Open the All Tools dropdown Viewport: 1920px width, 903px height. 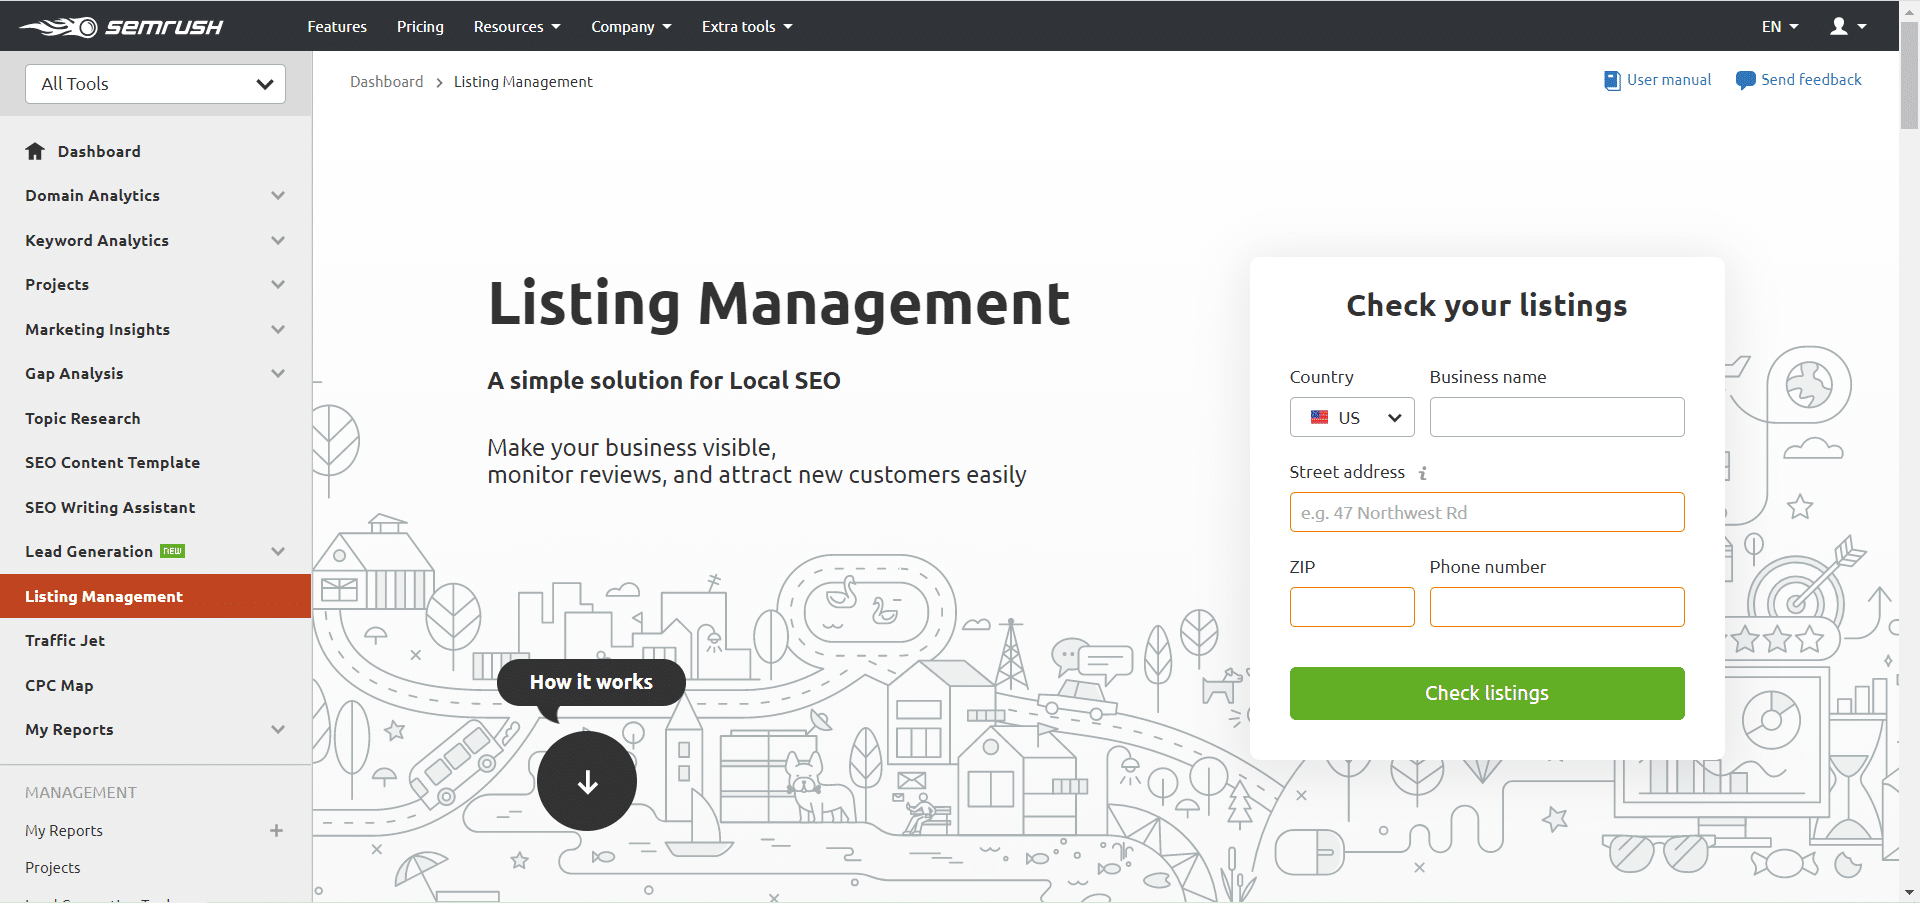click(155, 84)
